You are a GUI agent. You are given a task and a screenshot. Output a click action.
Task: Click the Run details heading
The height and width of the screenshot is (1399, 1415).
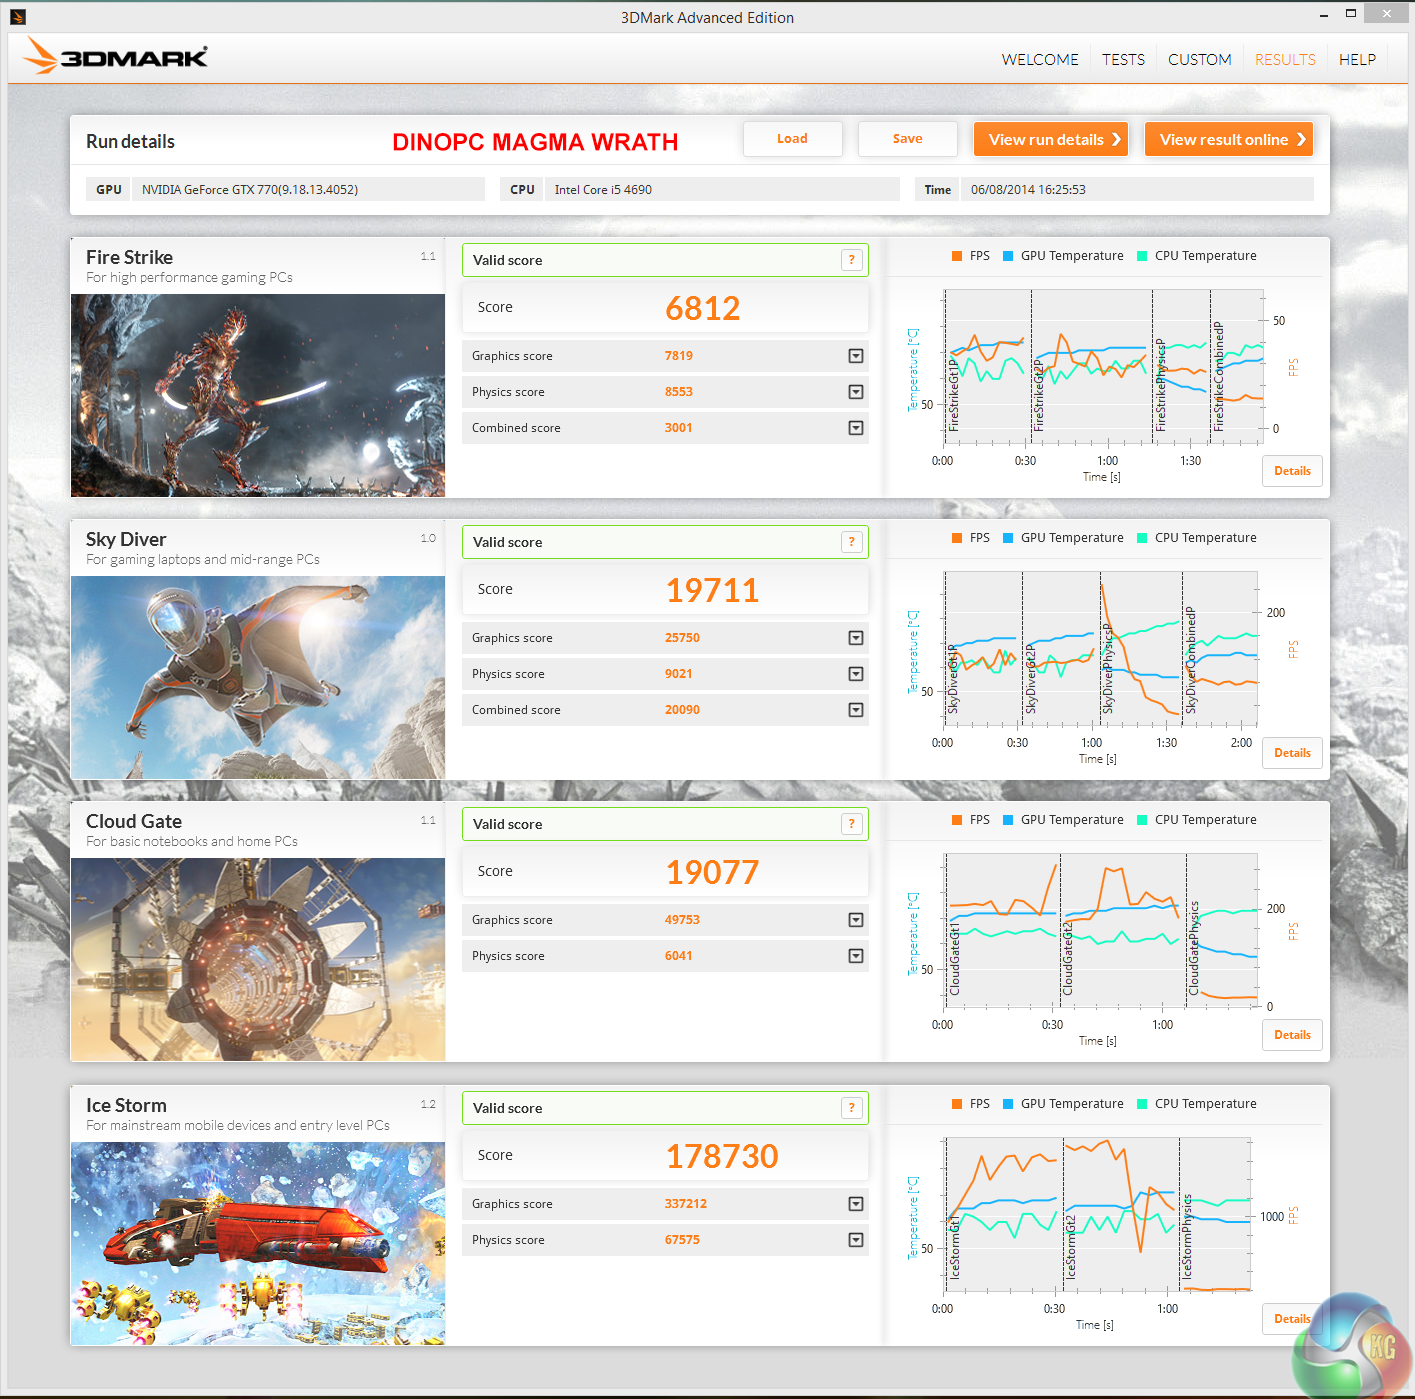click(x=130, y=142)
